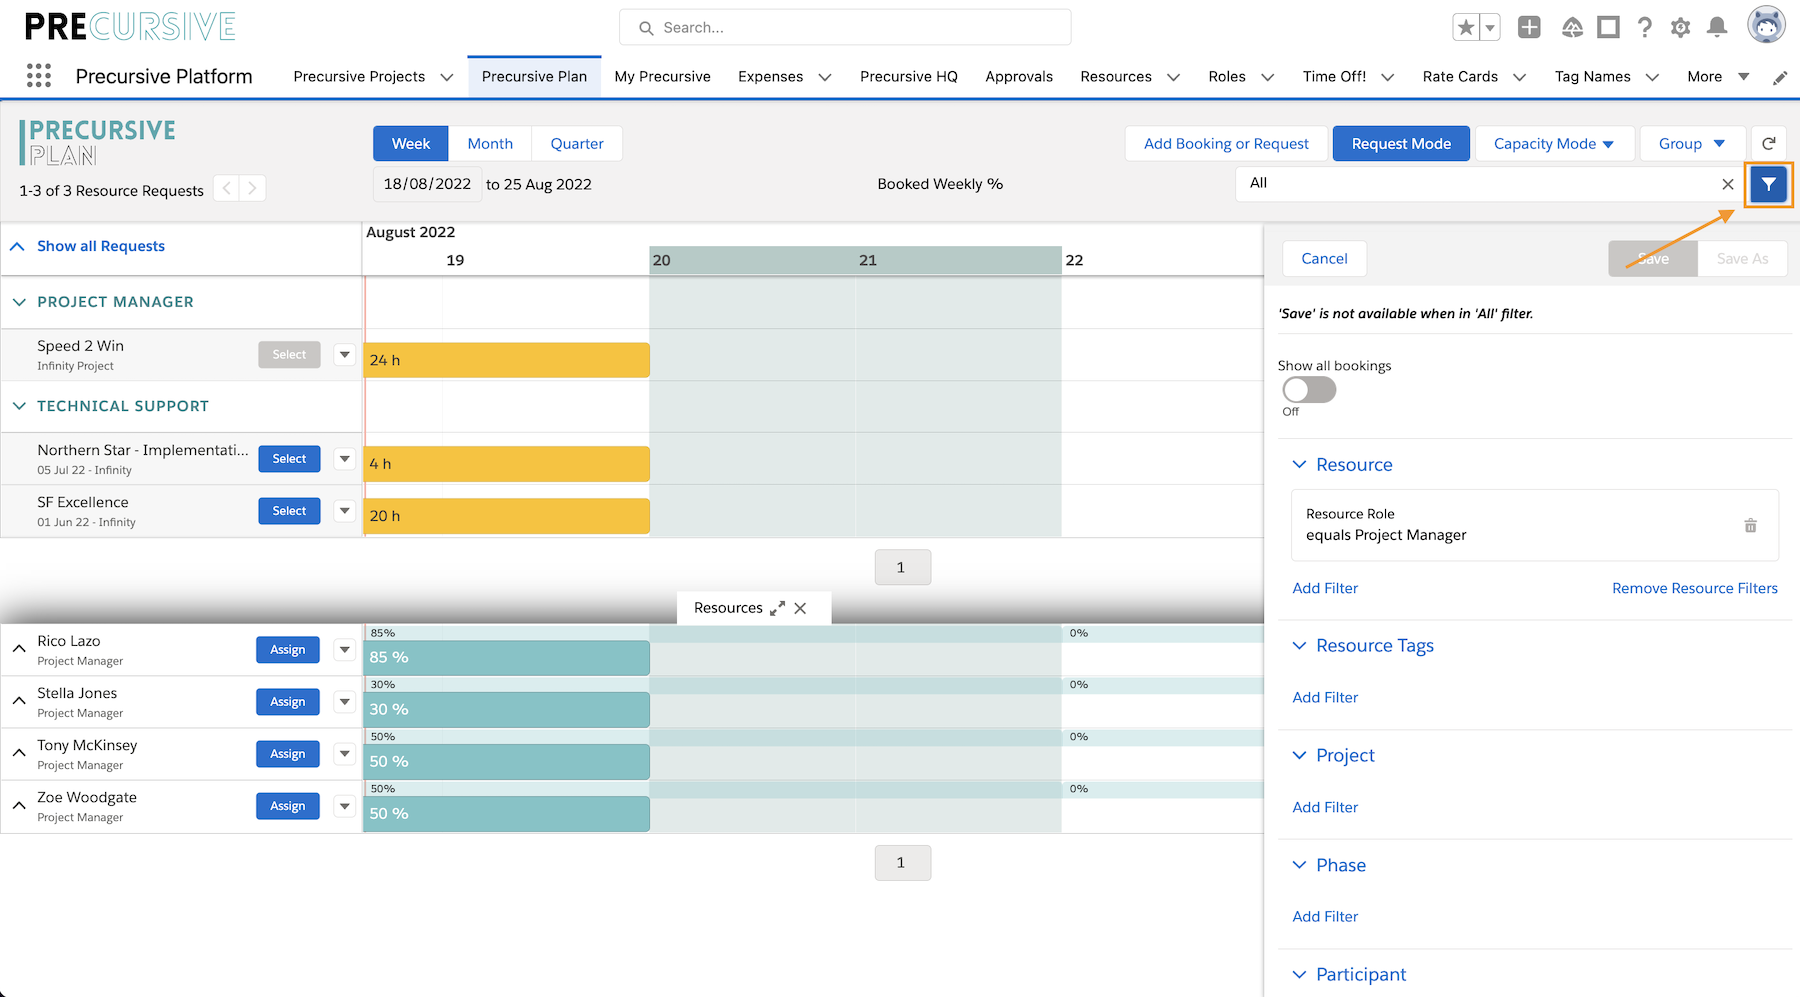Switch to Quarter view
The height and width of the screenshot is (997, 1800).
pos(577,144)
